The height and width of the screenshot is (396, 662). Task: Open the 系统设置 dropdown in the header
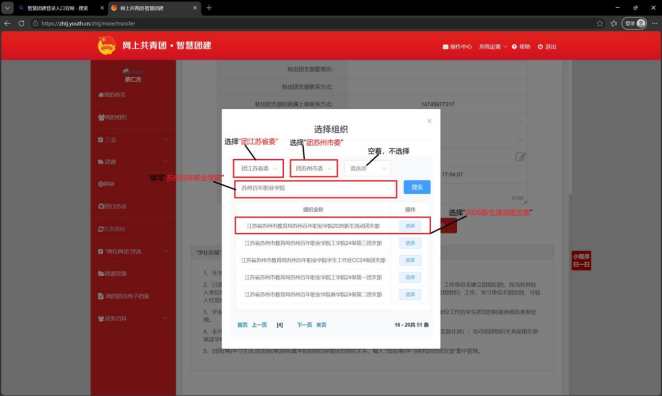coord(493,47)
